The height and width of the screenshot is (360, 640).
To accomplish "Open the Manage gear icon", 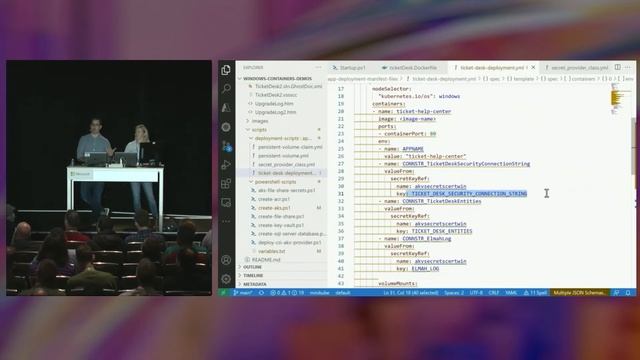I will (x=226, y=279).
